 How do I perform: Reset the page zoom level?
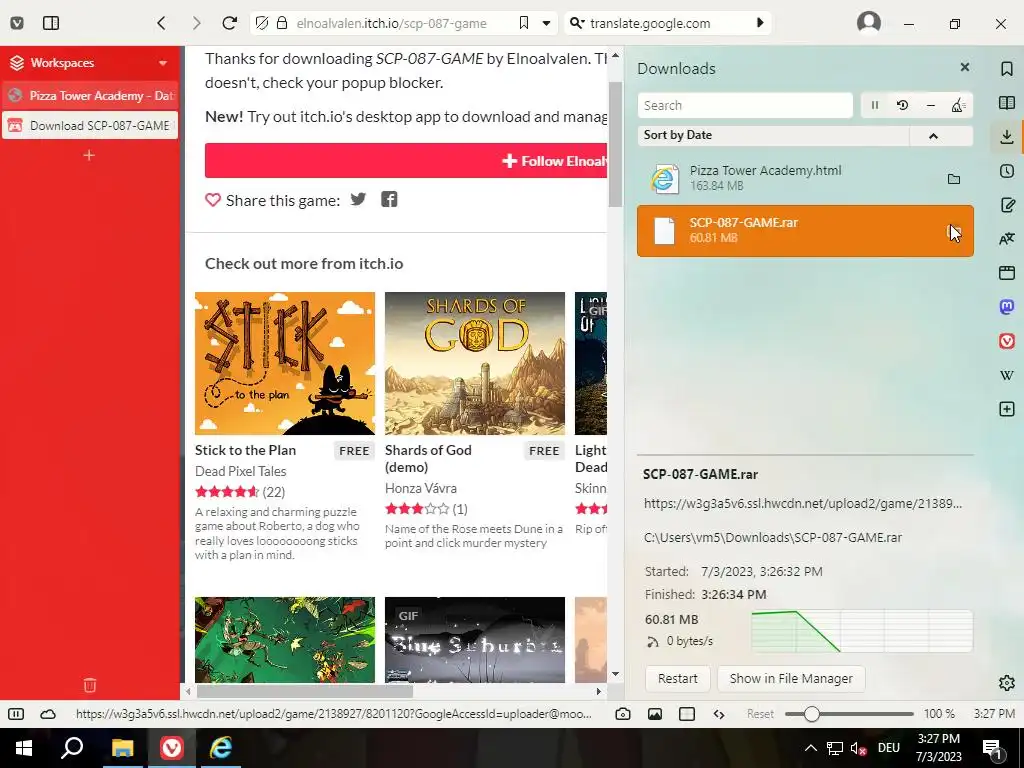pos(760,714)
